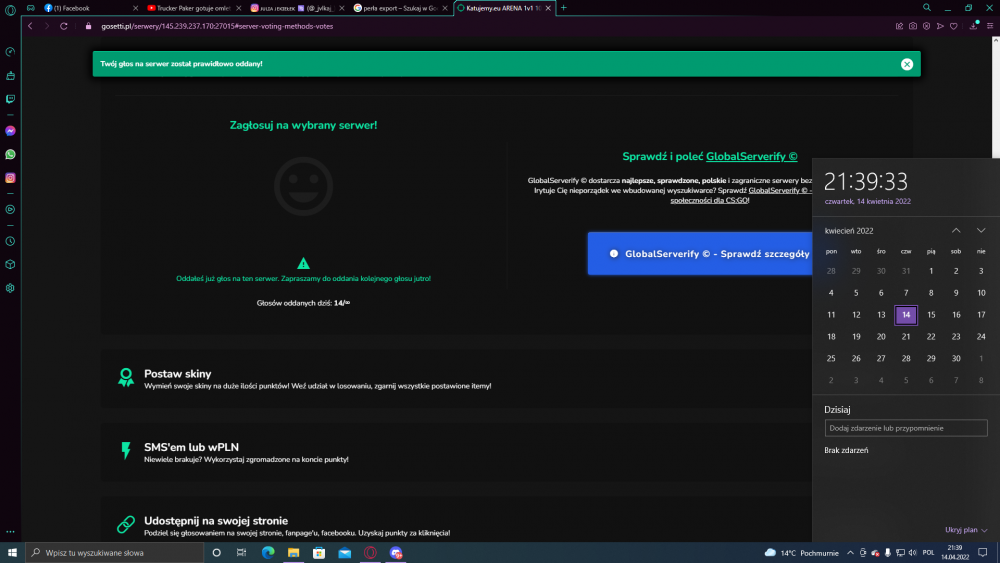1000x563 pixels.
Task: Open Twitch panel in sidebar
Action: click(10, 99)
